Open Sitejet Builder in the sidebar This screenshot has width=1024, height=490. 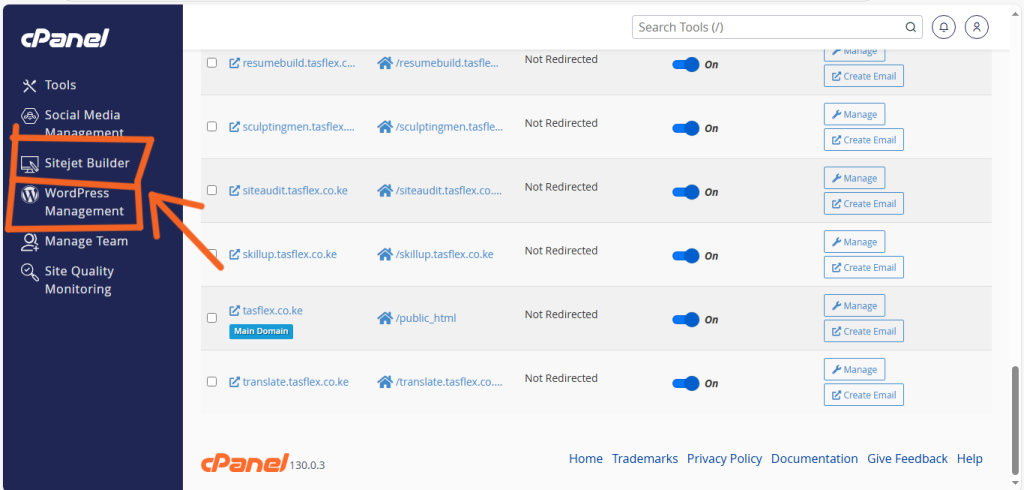point(75,163)
